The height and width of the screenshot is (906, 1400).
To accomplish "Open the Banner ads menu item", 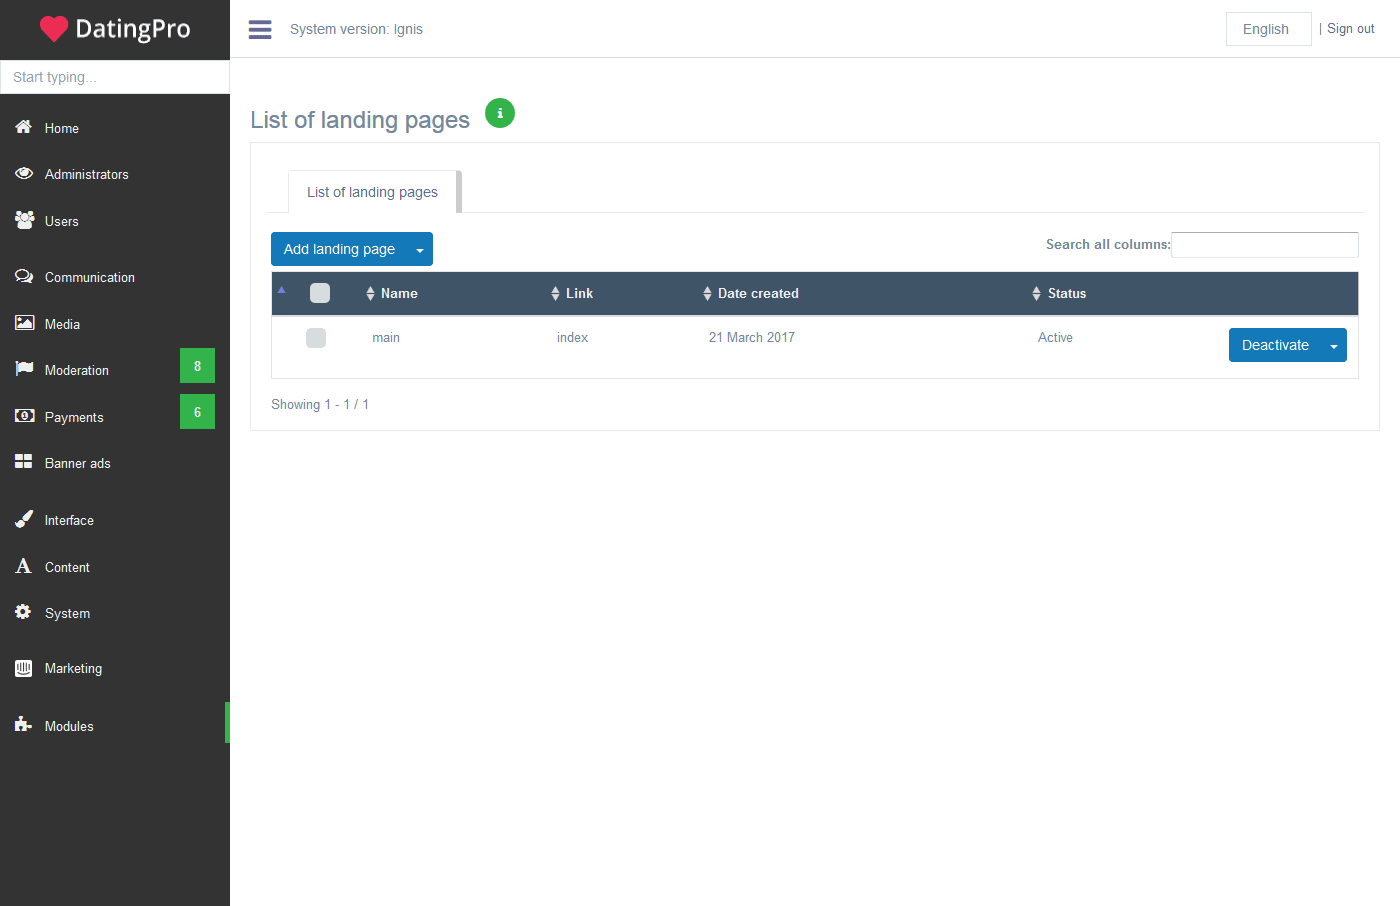I will click(77, 463).
